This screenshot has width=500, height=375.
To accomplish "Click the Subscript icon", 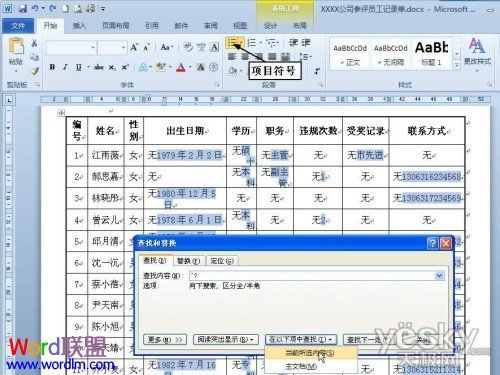I will click(x=112, y=68).
